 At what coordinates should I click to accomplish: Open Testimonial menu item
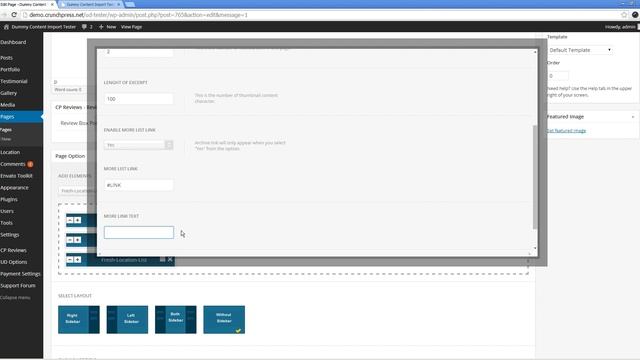click(x=14, y=81)
